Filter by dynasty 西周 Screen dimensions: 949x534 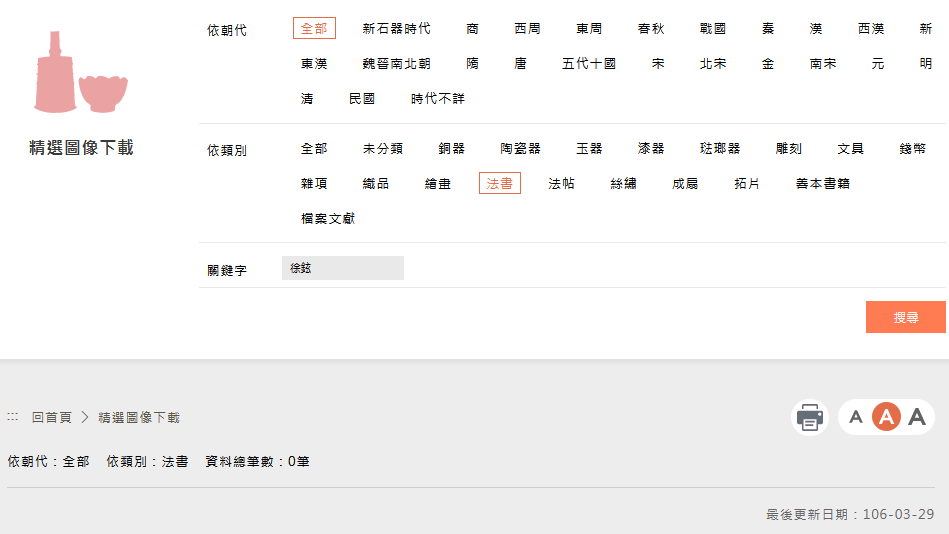[x=527, y=28]
